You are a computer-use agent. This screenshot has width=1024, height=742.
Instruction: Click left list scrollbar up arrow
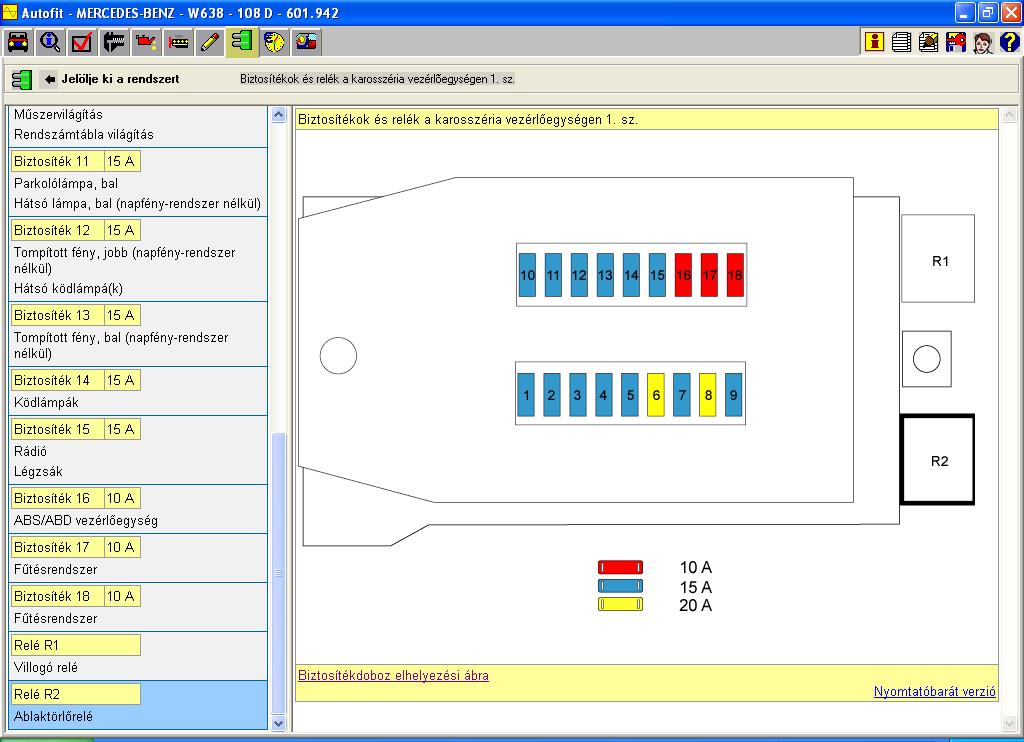[x=278, y=115]
